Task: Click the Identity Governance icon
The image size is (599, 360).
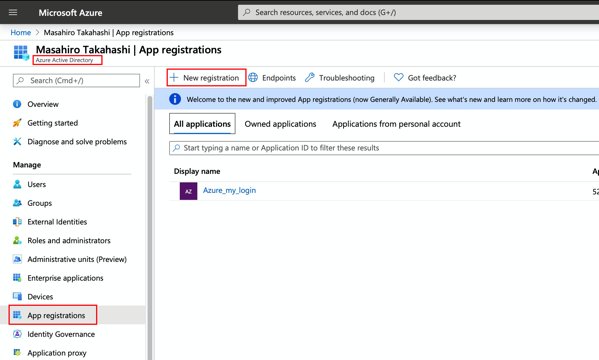Action: pyautogui.click(x=17, y=334)
